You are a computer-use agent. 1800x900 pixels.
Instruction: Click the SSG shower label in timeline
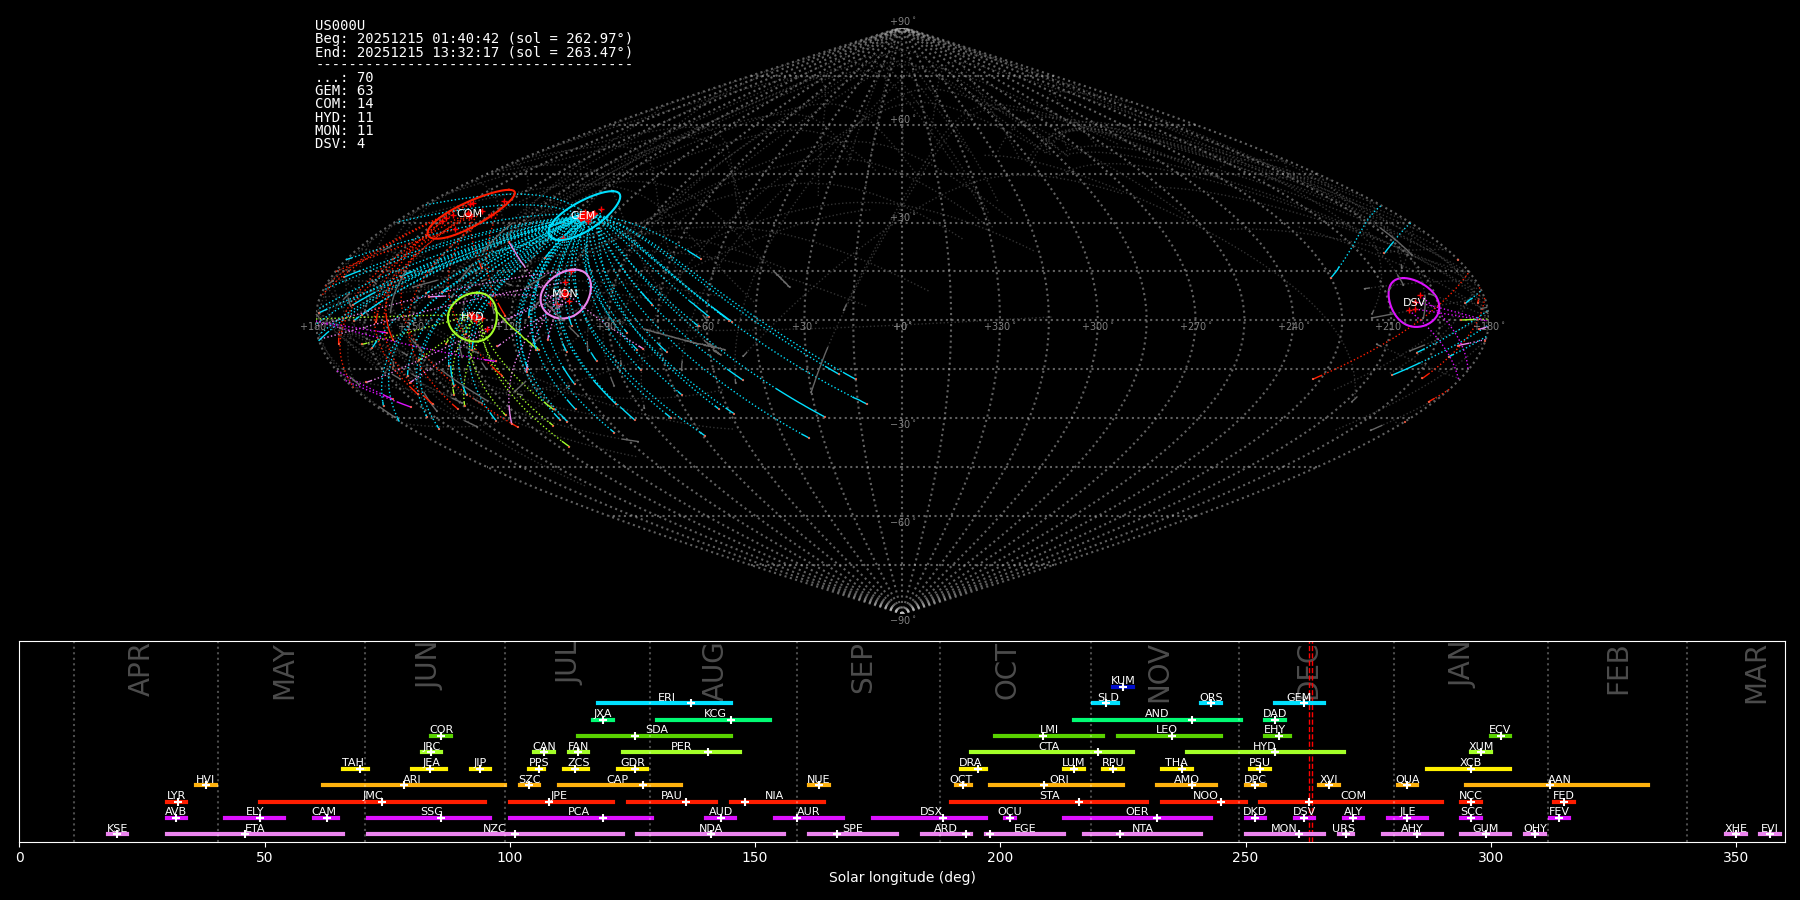click(432, 812)
